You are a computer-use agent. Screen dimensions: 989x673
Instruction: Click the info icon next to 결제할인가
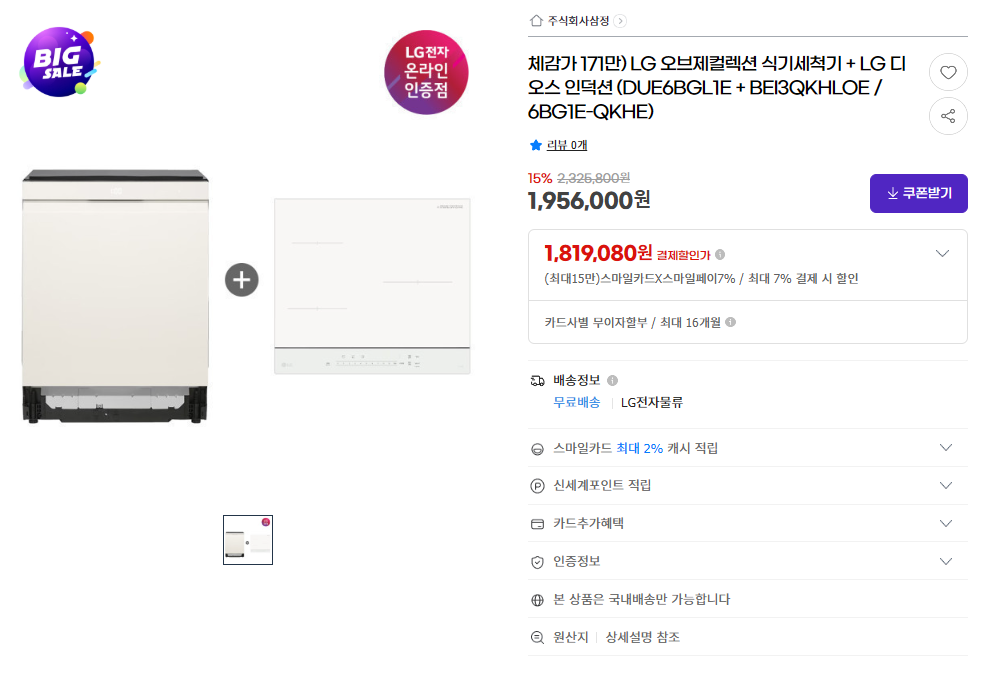tap(720, 255)
